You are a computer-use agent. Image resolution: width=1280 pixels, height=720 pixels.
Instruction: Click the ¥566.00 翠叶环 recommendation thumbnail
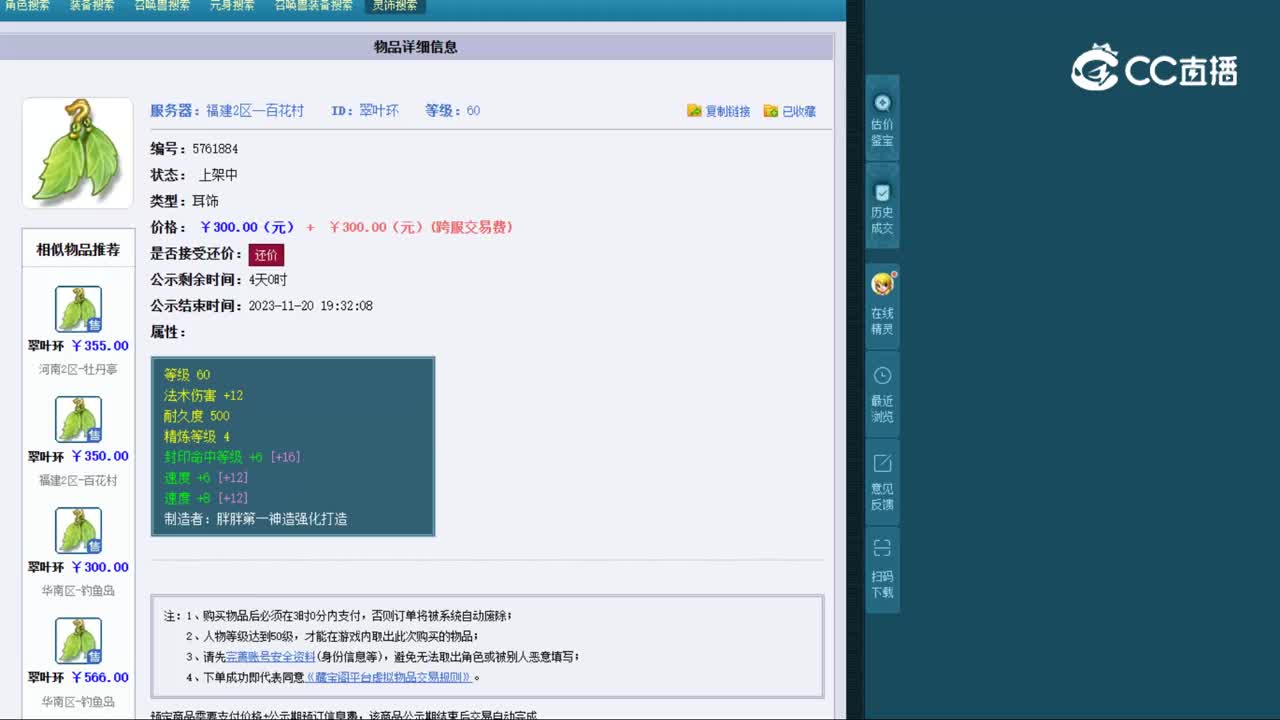tap(77, 640)
